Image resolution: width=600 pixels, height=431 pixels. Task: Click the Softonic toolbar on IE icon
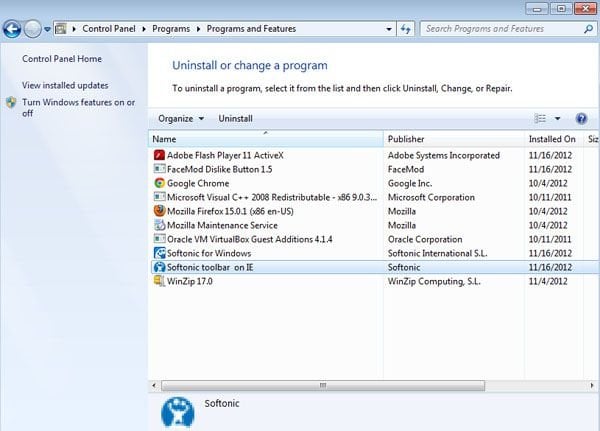[x=159, y=267]
